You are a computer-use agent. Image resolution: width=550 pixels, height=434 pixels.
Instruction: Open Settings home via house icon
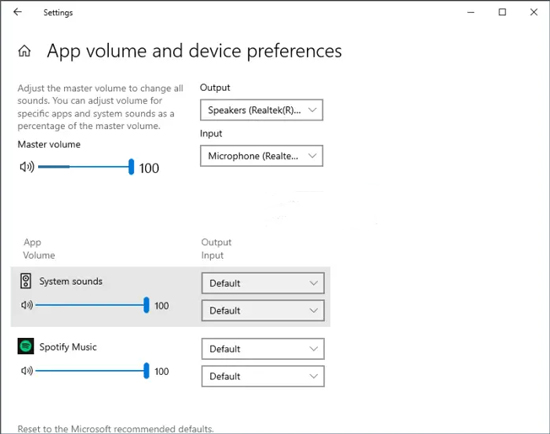pyautogui.click(x=24, y=51)
